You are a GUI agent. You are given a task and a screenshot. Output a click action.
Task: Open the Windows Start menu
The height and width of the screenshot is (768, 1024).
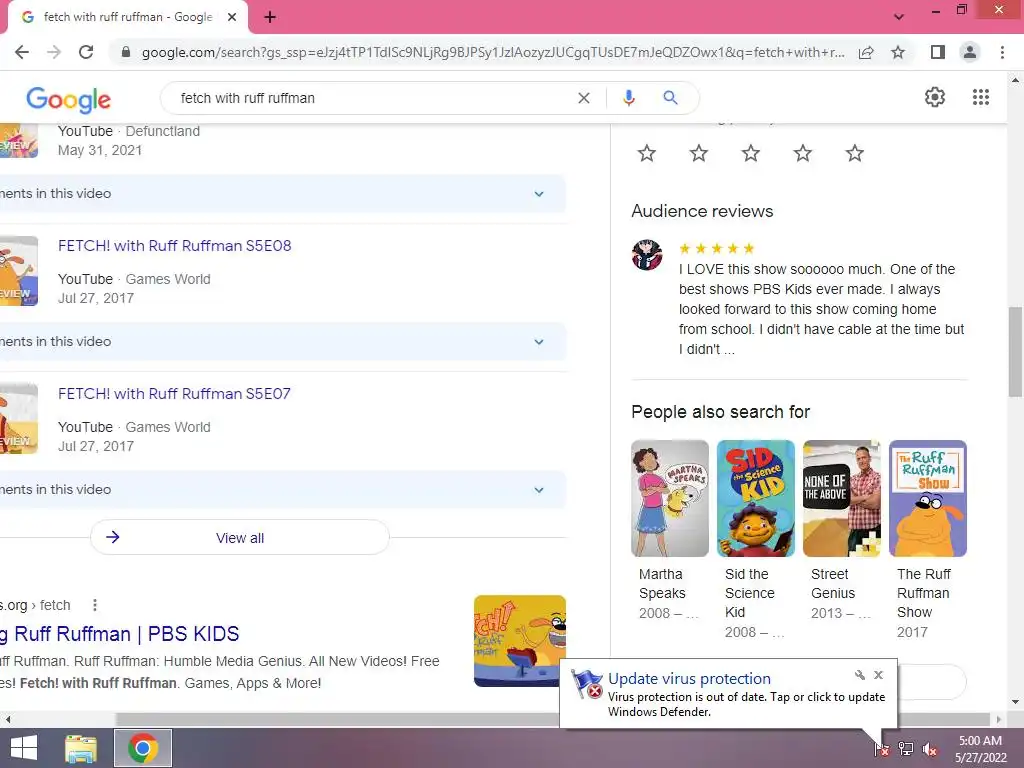(x=24, y=748)
